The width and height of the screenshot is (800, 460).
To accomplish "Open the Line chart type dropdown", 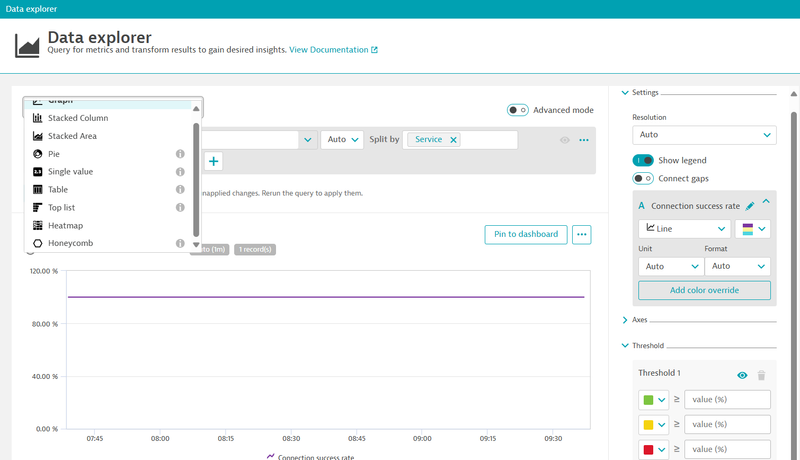I will point(684,229).
